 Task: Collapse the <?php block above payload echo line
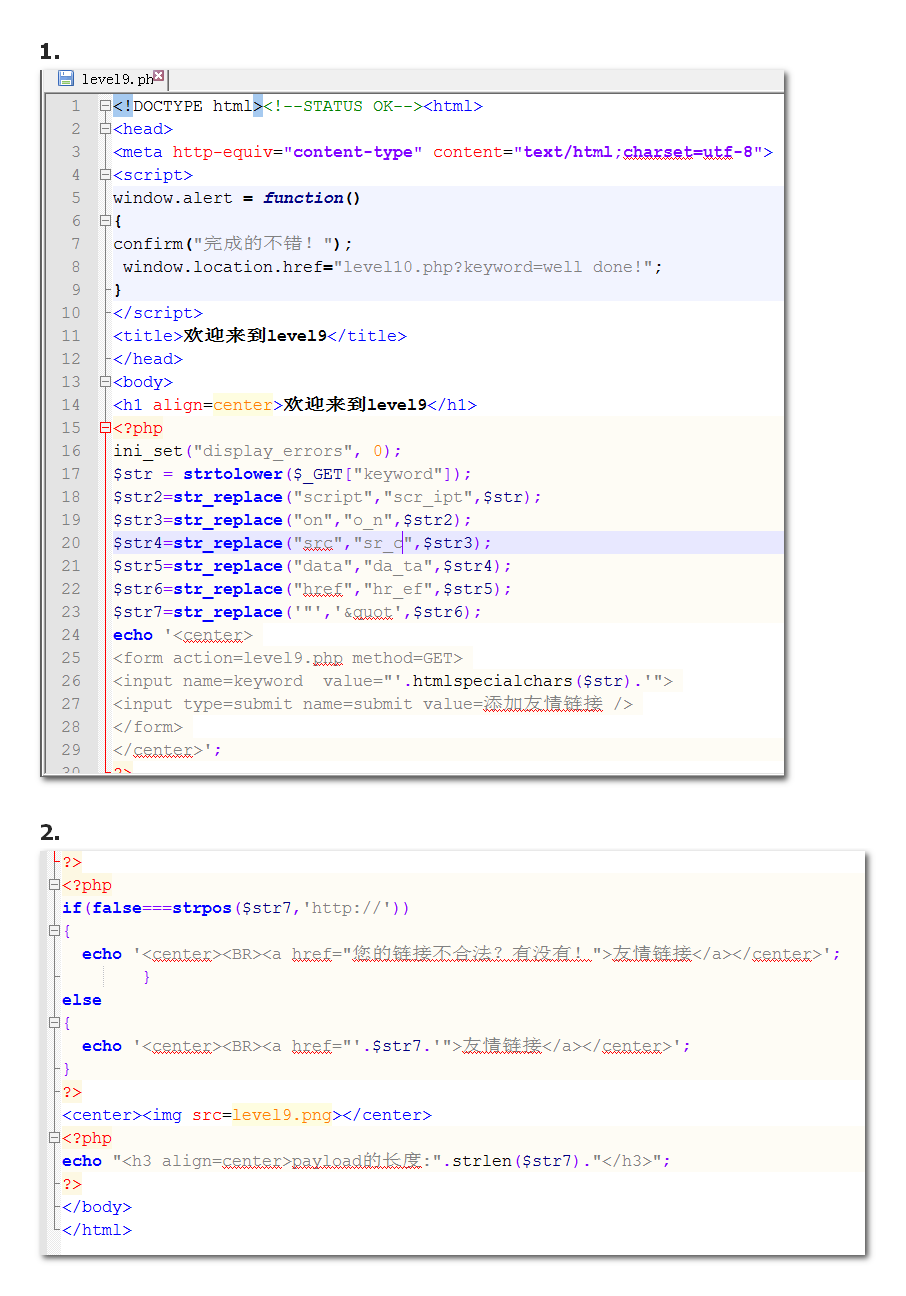coord(54,1138)
